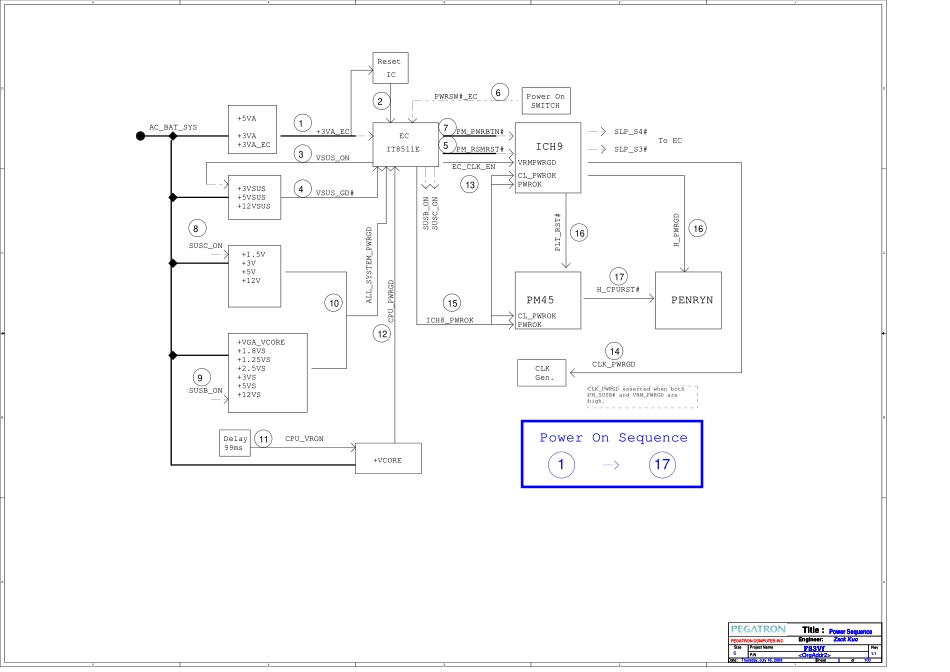Select the +3VSUS rail text
Image resolution: width=950 pixels, height=672 pixels.
coord(251,188)
